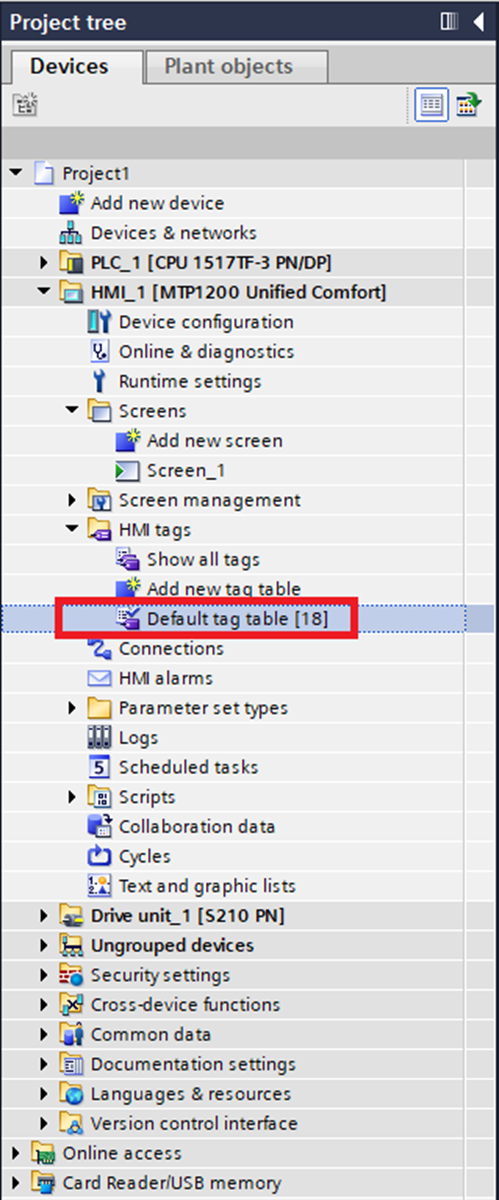
Task: Expand the Screen management folder
Action: pyautogui.click(x=71, y=500)
